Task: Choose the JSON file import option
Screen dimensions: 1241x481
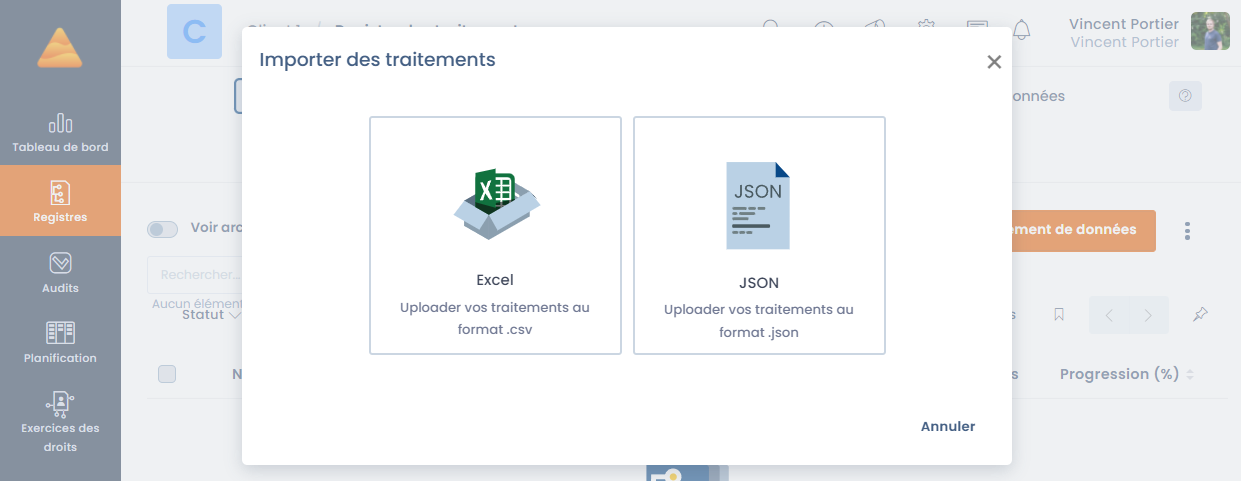Action: point(759,235)
